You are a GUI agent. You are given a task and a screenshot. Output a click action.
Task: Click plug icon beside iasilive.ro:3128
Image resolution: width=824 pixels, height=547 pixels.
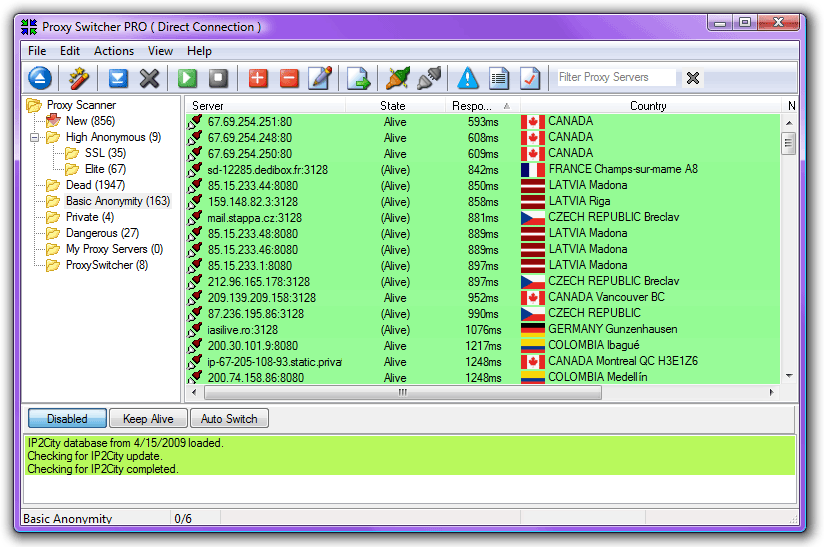pyautogui.click(x=195, y=330)
